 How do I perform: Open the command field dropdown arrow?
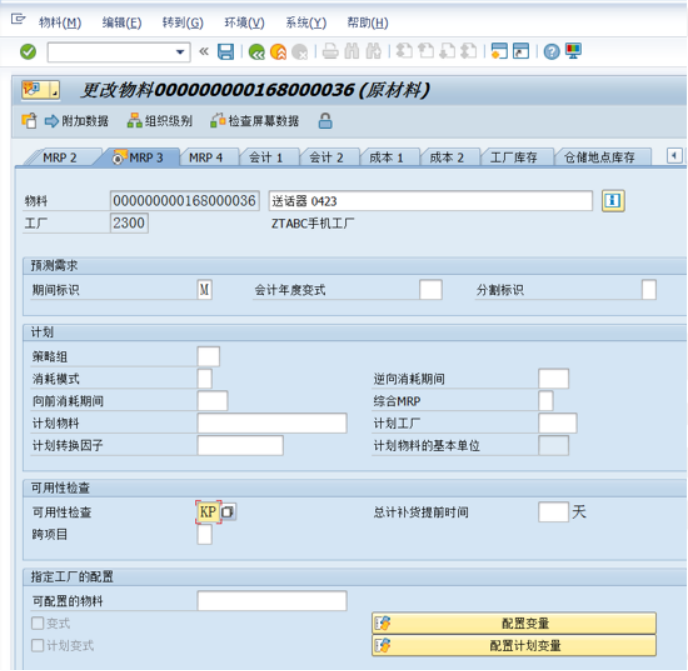click(180, 52)
